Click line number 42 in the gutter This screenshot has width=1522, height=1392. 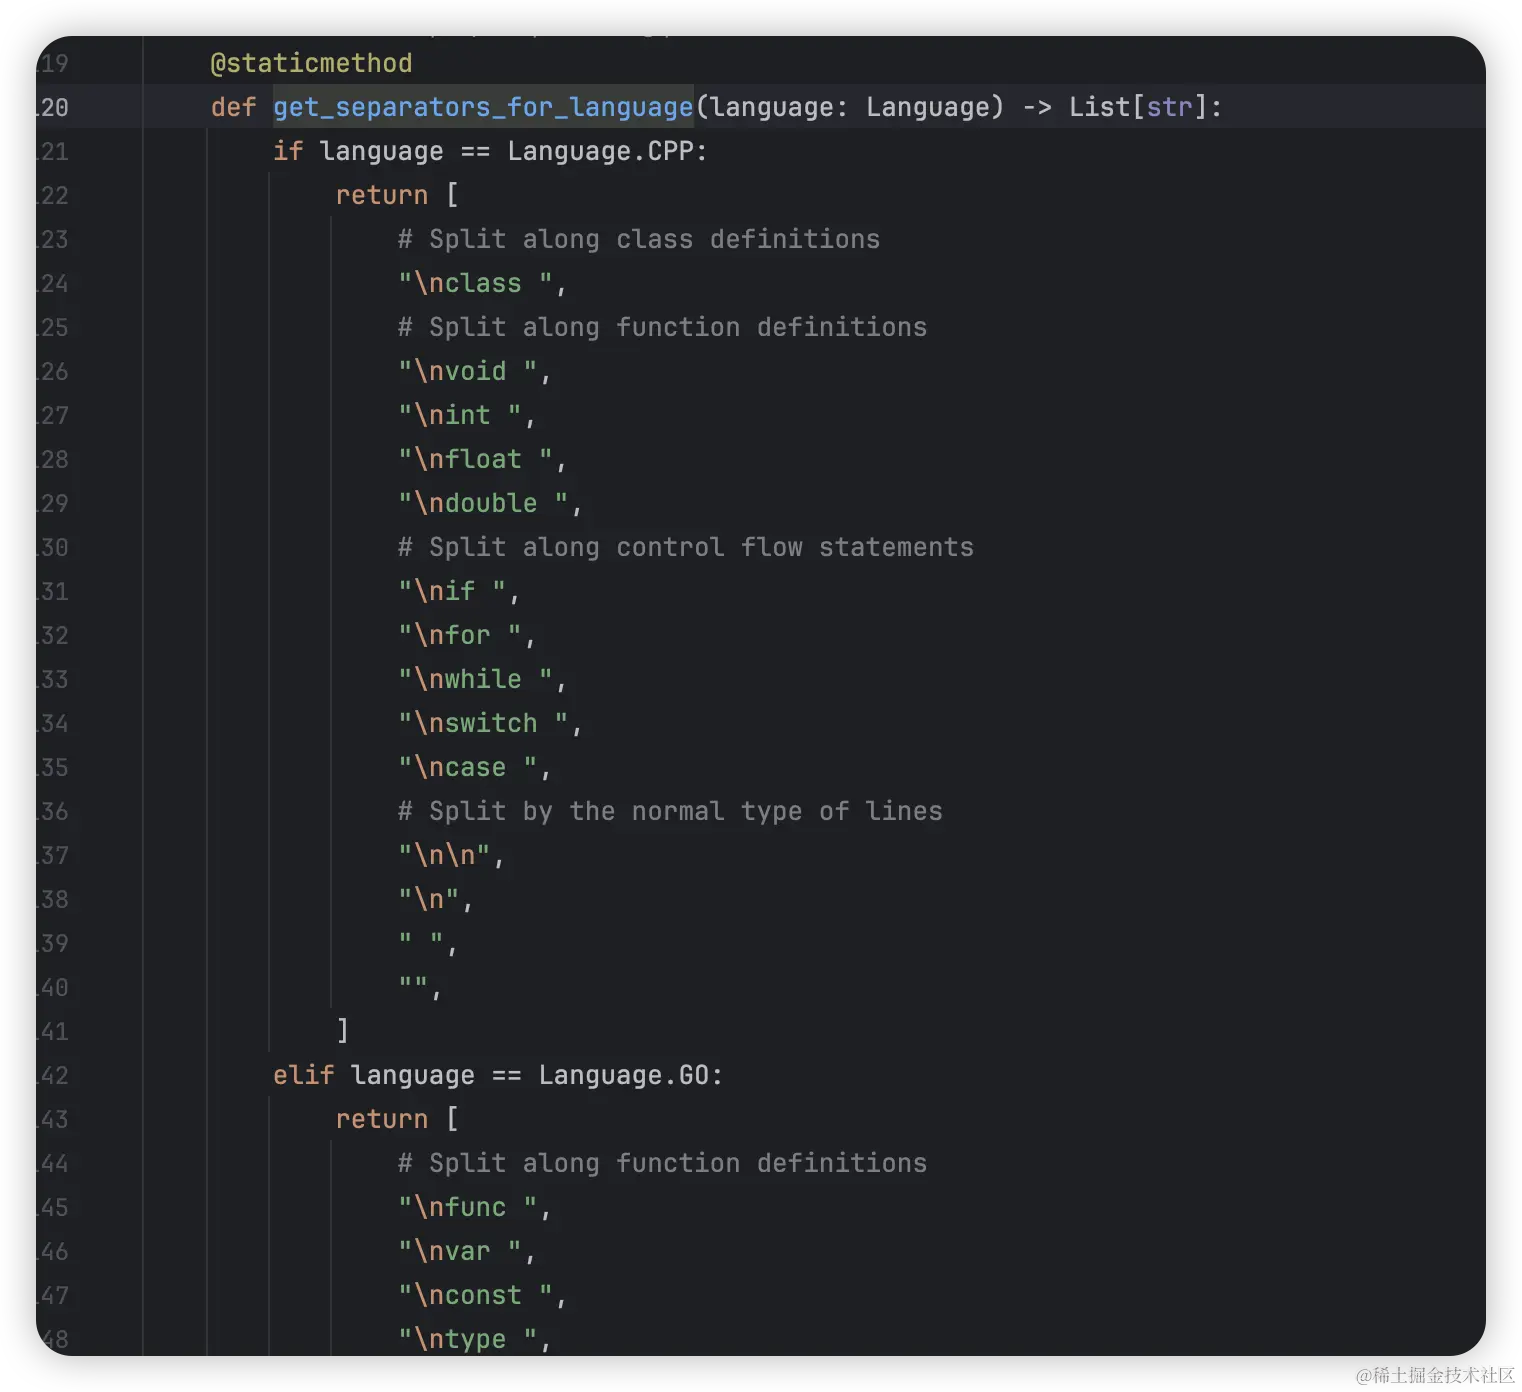(53, 1075)
